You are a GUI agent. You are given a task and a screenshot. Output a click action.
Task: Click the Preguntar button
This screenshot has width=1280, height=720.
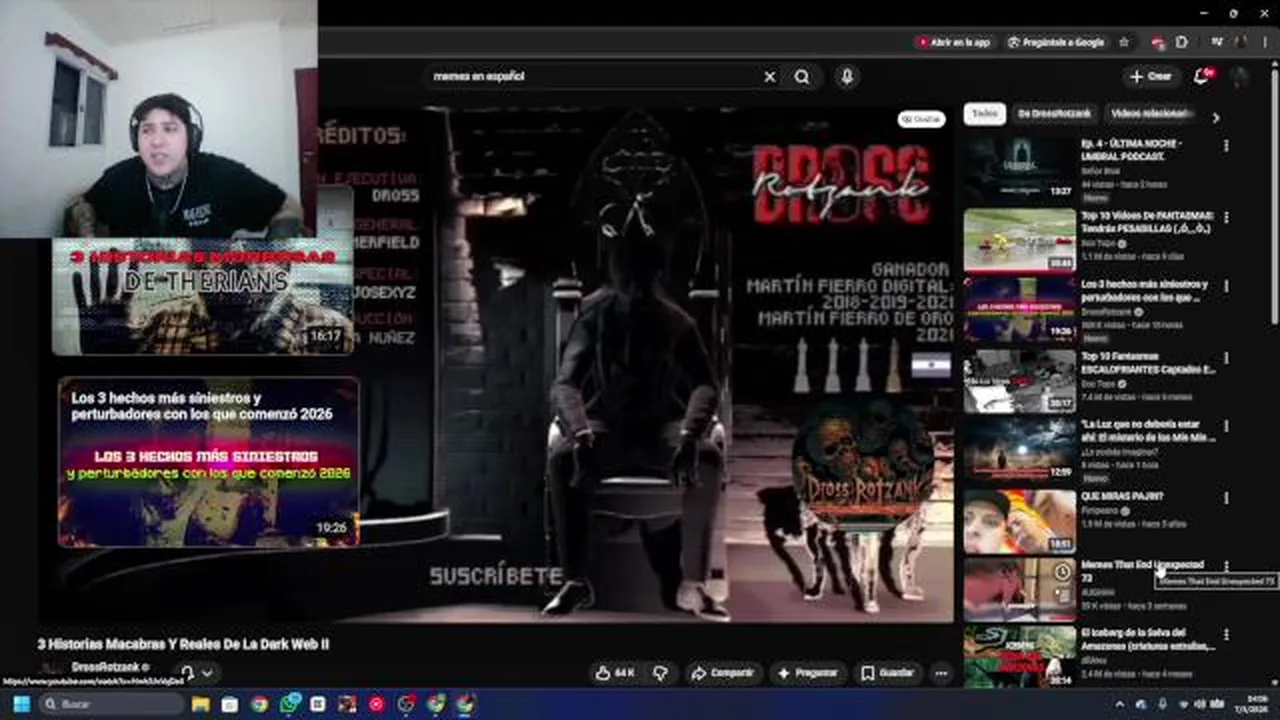click(x=806, y=673)
